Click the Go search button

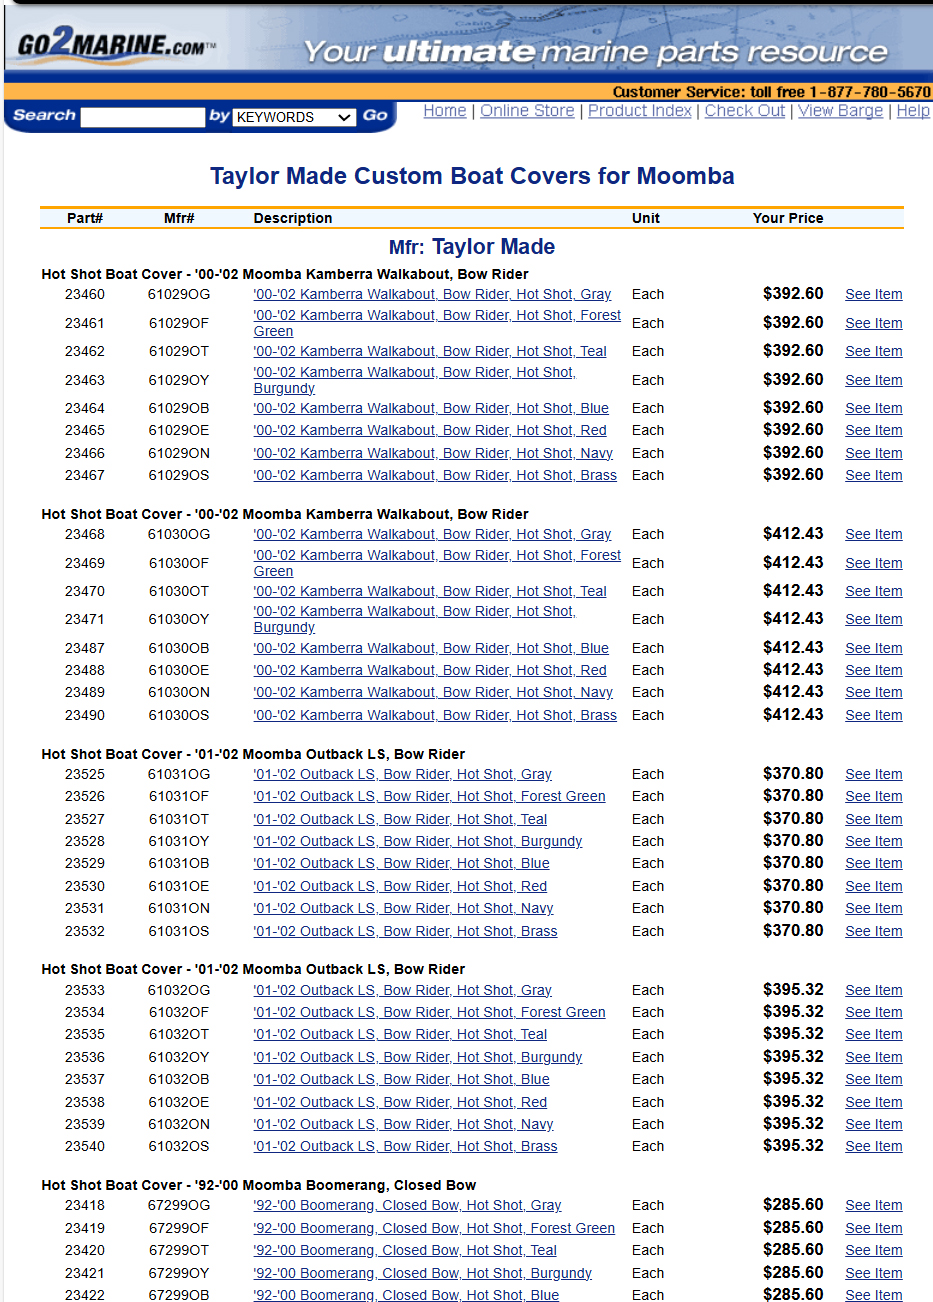point(375,116)
